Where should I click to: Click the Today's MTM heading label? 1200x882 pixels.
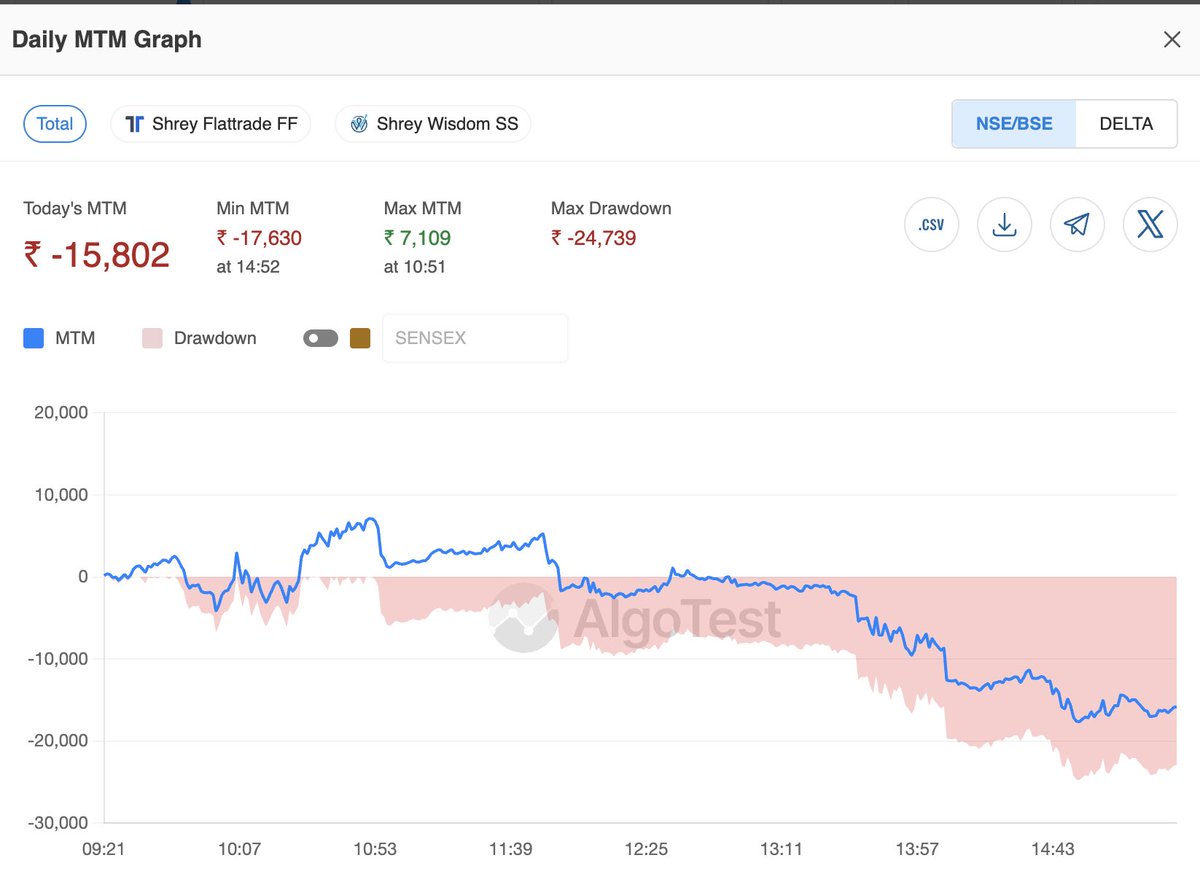[75, 208]
